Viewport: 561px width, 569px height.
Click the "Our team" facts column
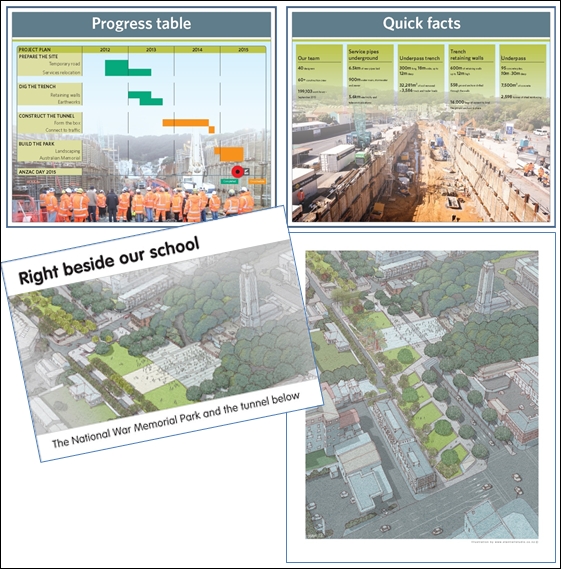[x=319, y=74]
